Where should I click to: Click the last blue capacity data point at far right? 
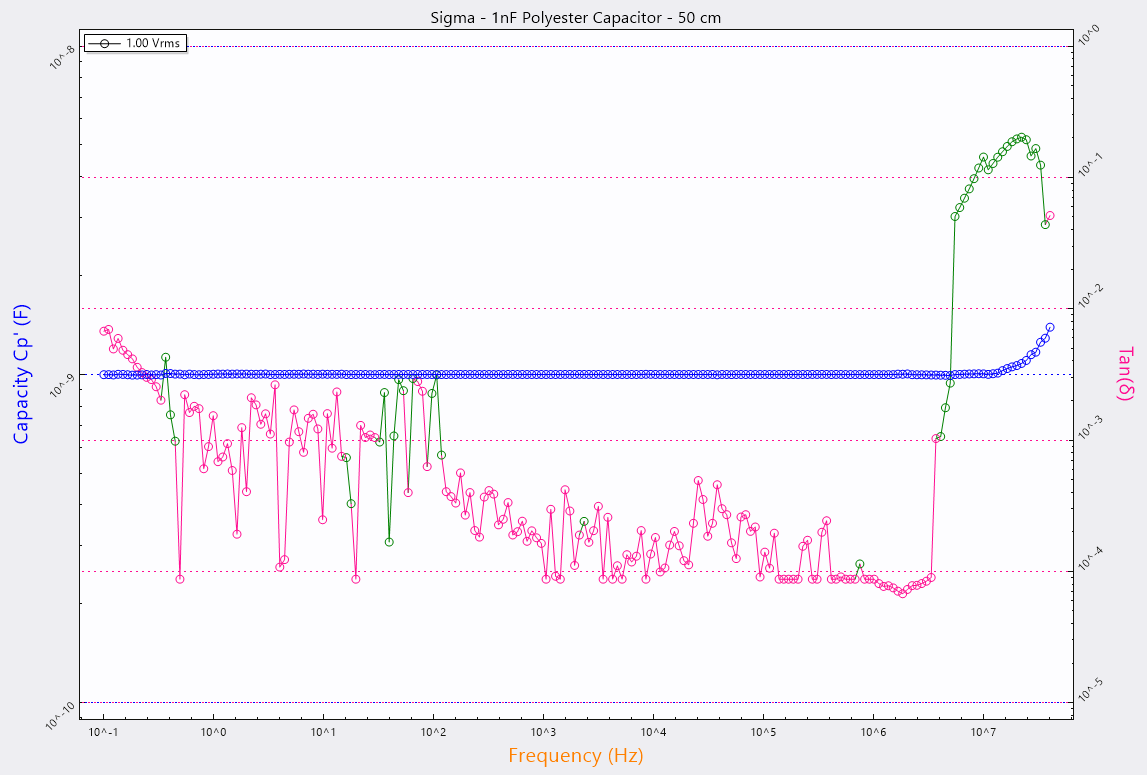1050,327
